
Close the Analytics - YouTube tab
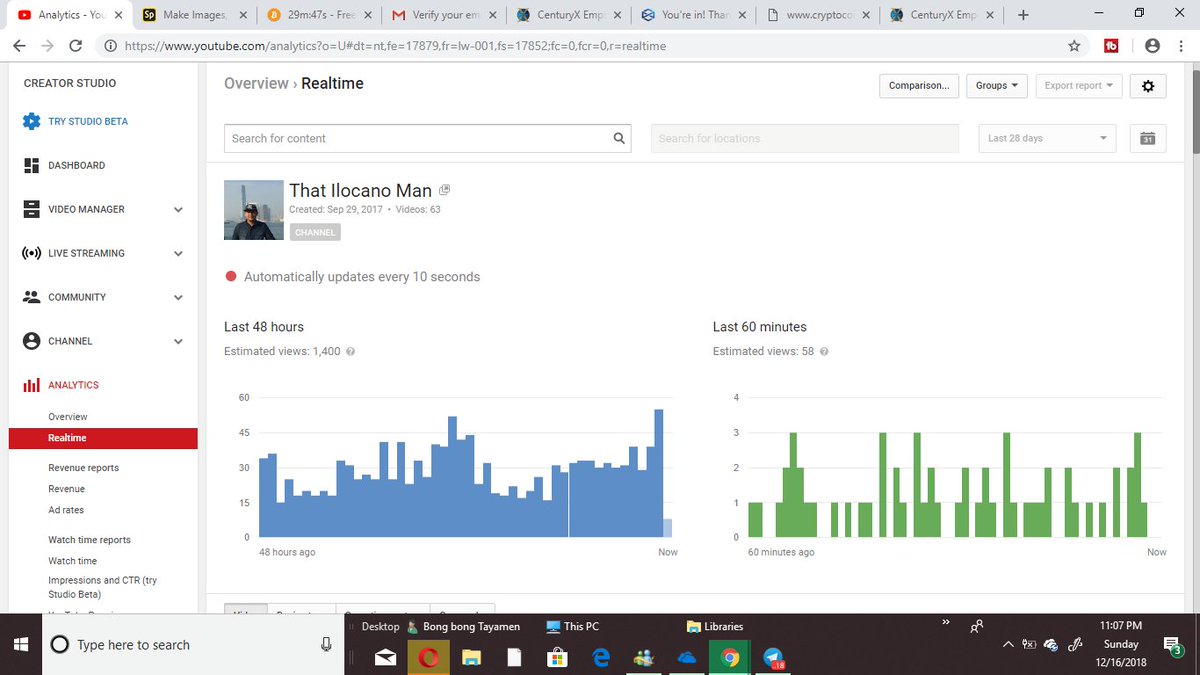coord(119,16)
